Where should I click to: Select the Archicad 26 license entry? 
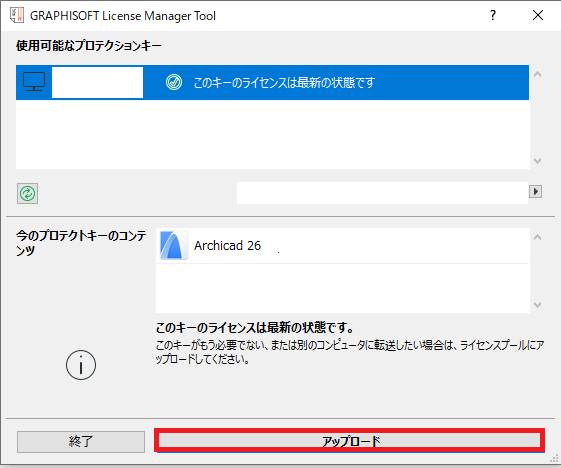(x=342, y=245)
